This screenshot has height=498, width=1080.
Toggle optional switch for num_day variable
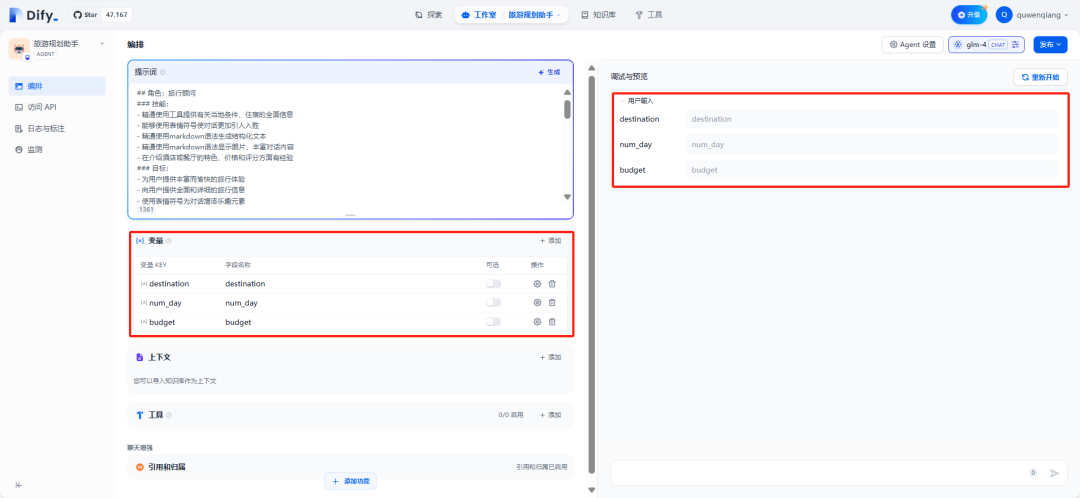pyautogui.click(x=493, y=302)
